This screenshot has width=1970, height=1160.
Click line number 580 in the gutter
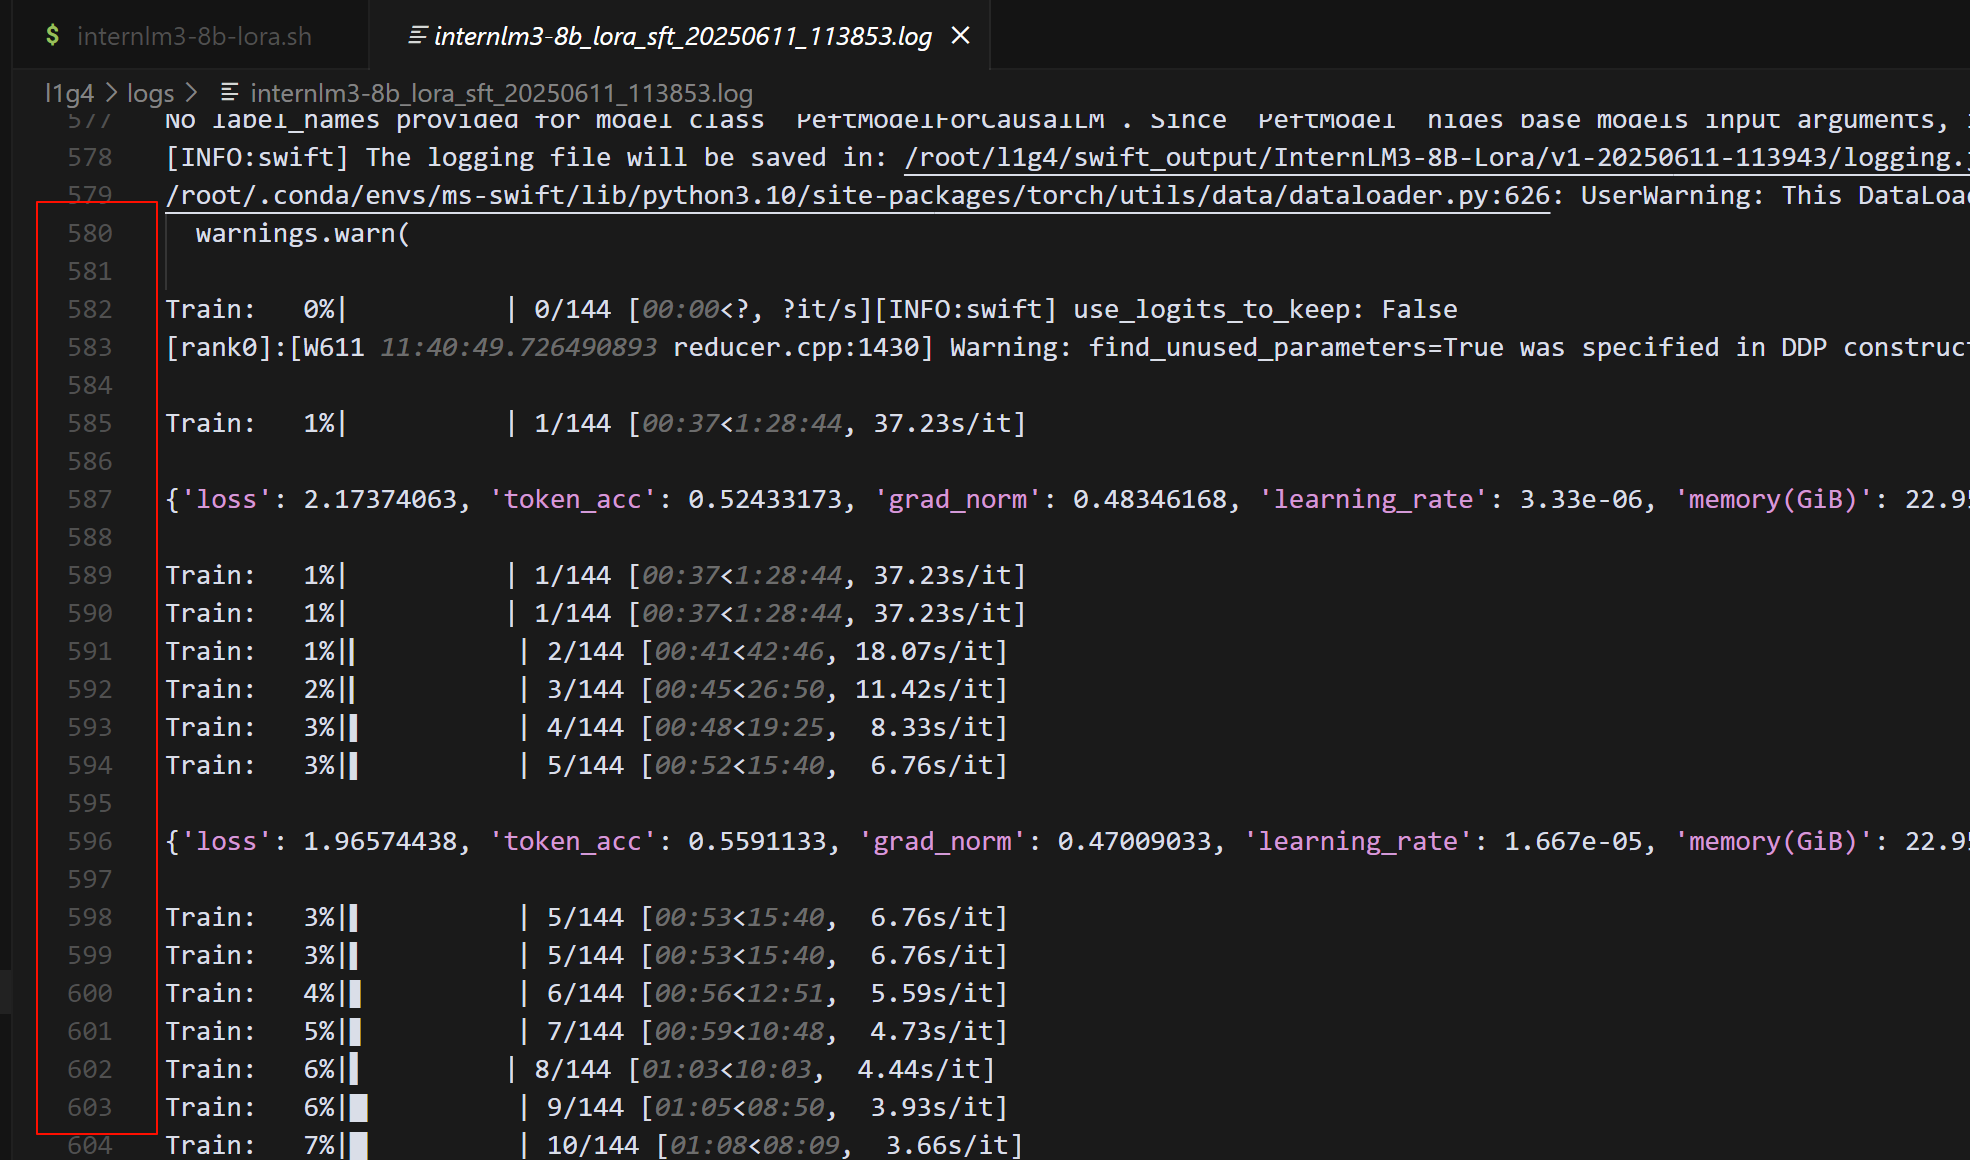[89, 233]
